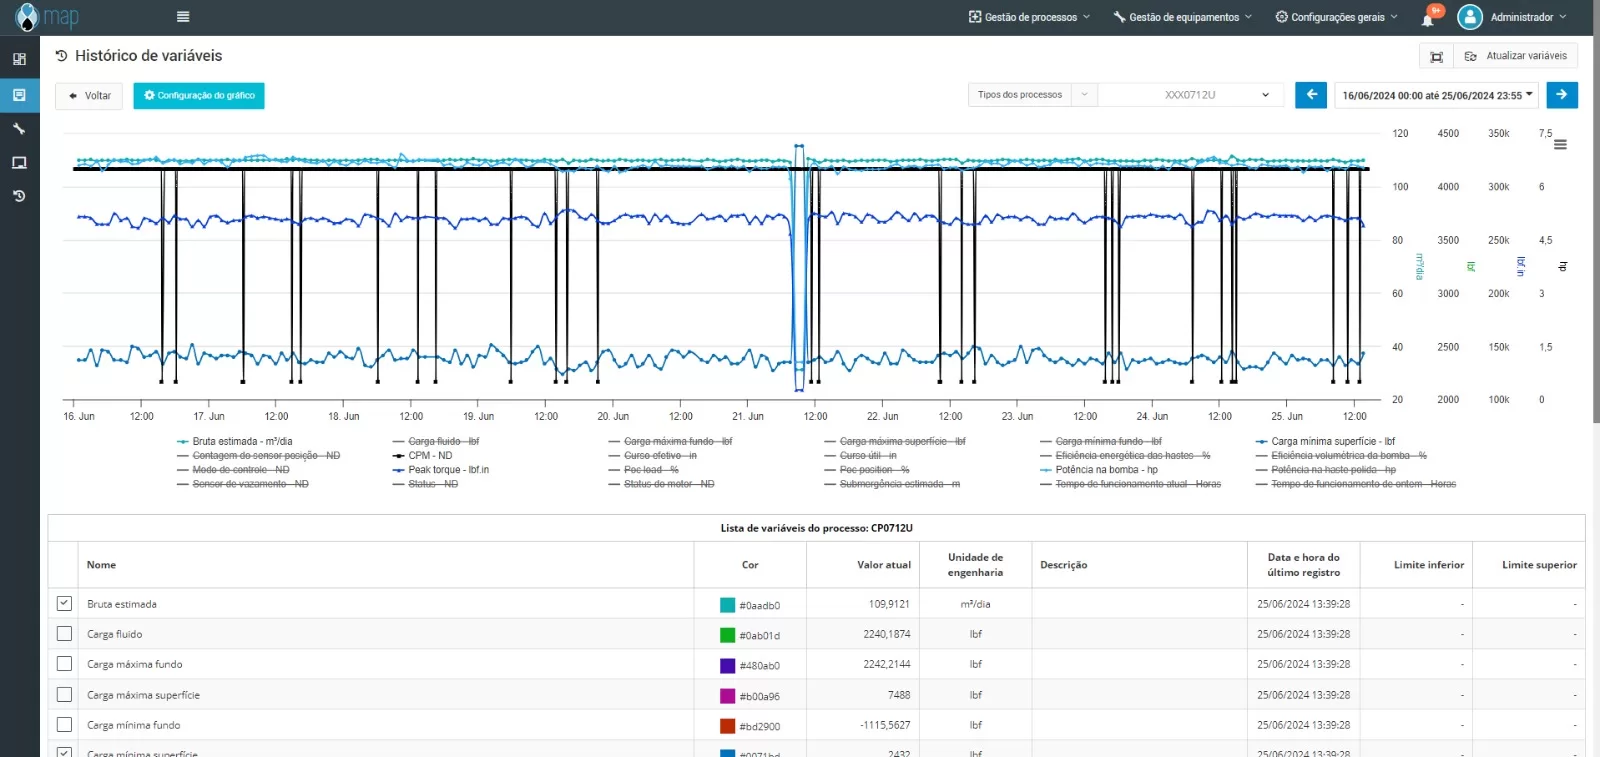Hide CPM - ND series in legend
The width and height of the screenshot is (1600, 757).
tap(423, 456)
